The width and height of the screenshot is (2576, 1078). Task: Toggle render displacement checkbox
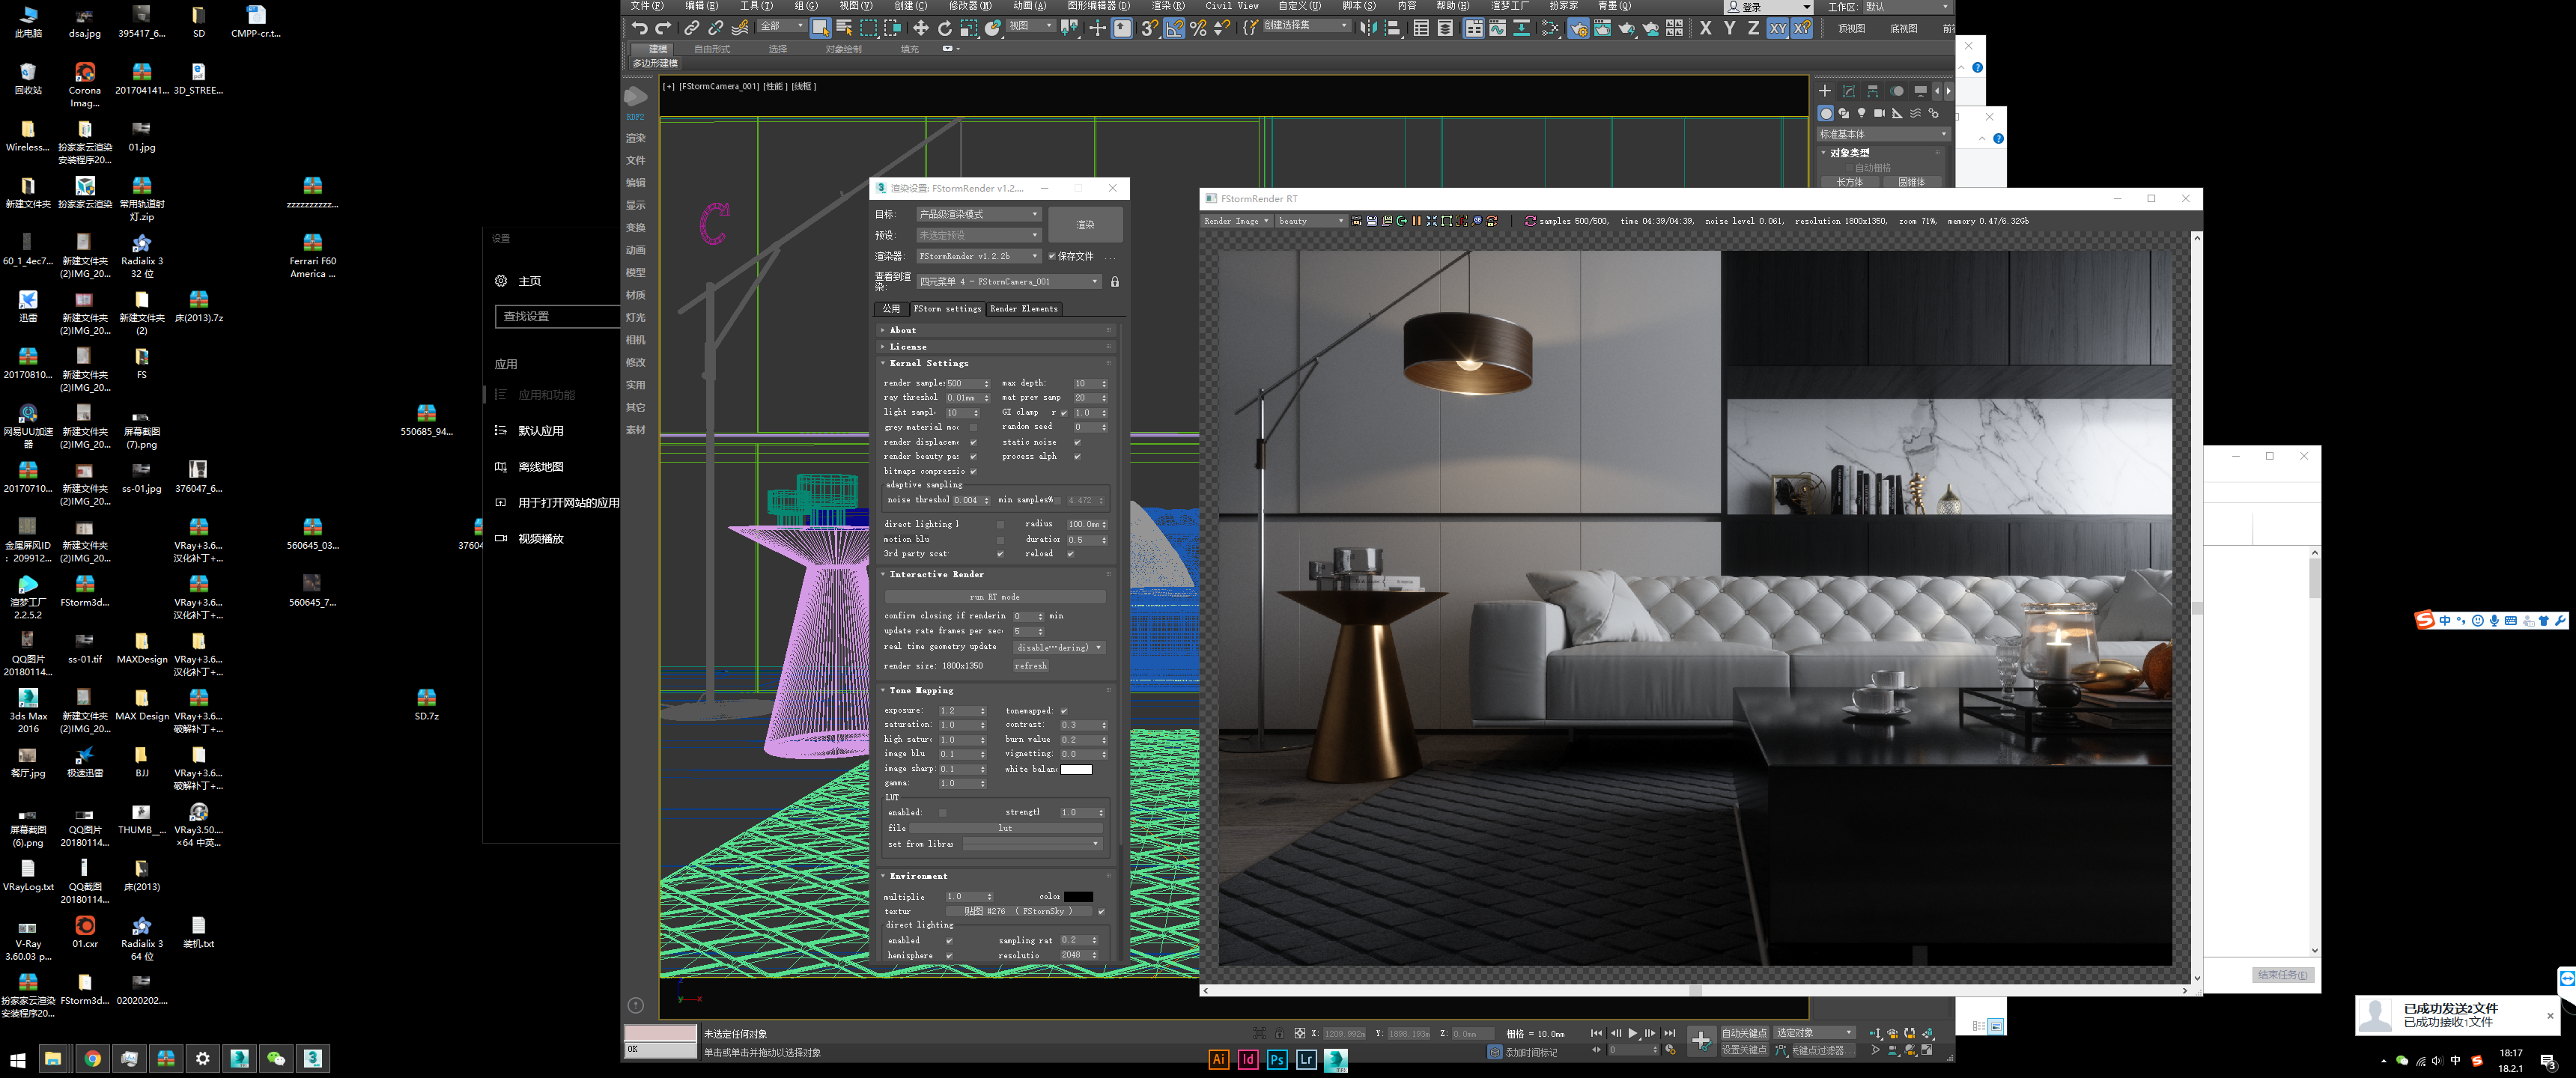coord(973,442)
